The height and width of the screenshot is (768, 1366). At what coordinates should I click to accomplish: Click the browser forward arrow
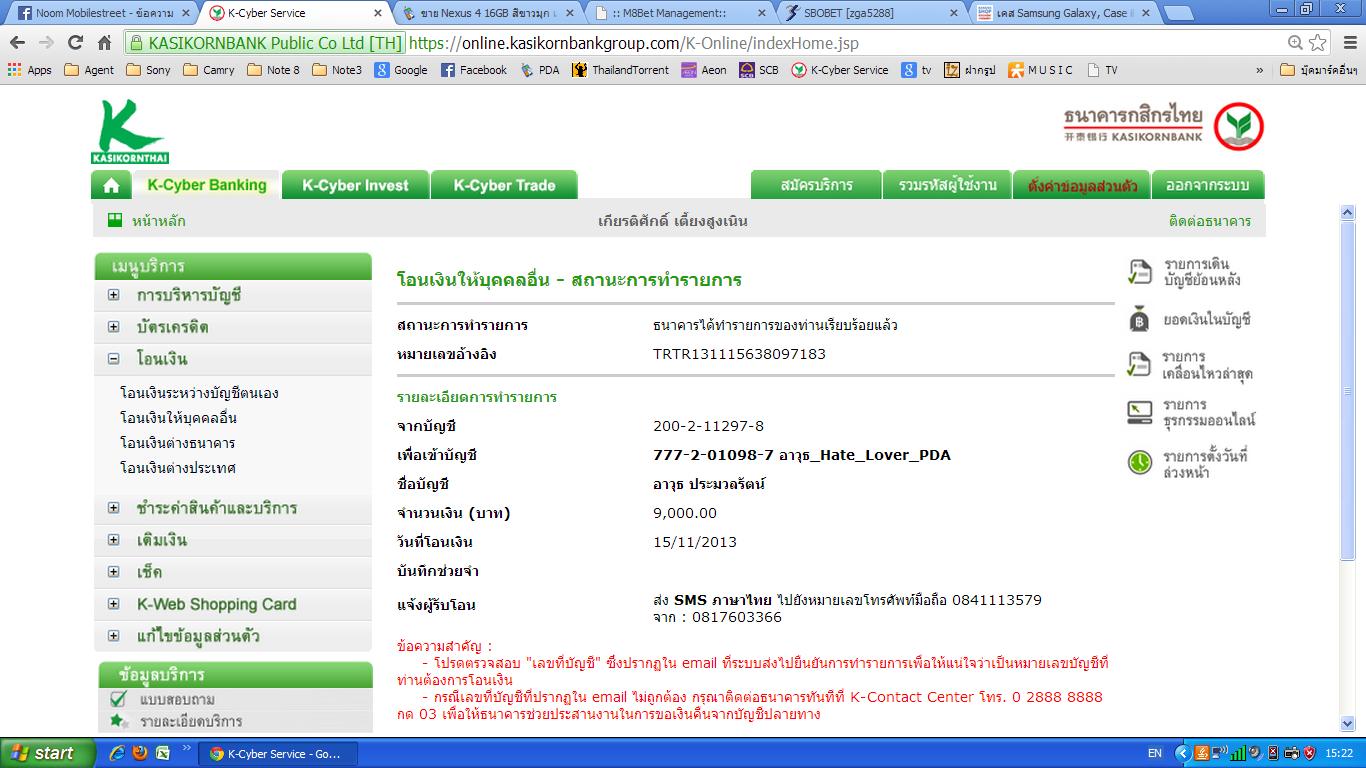coord(46,43)
